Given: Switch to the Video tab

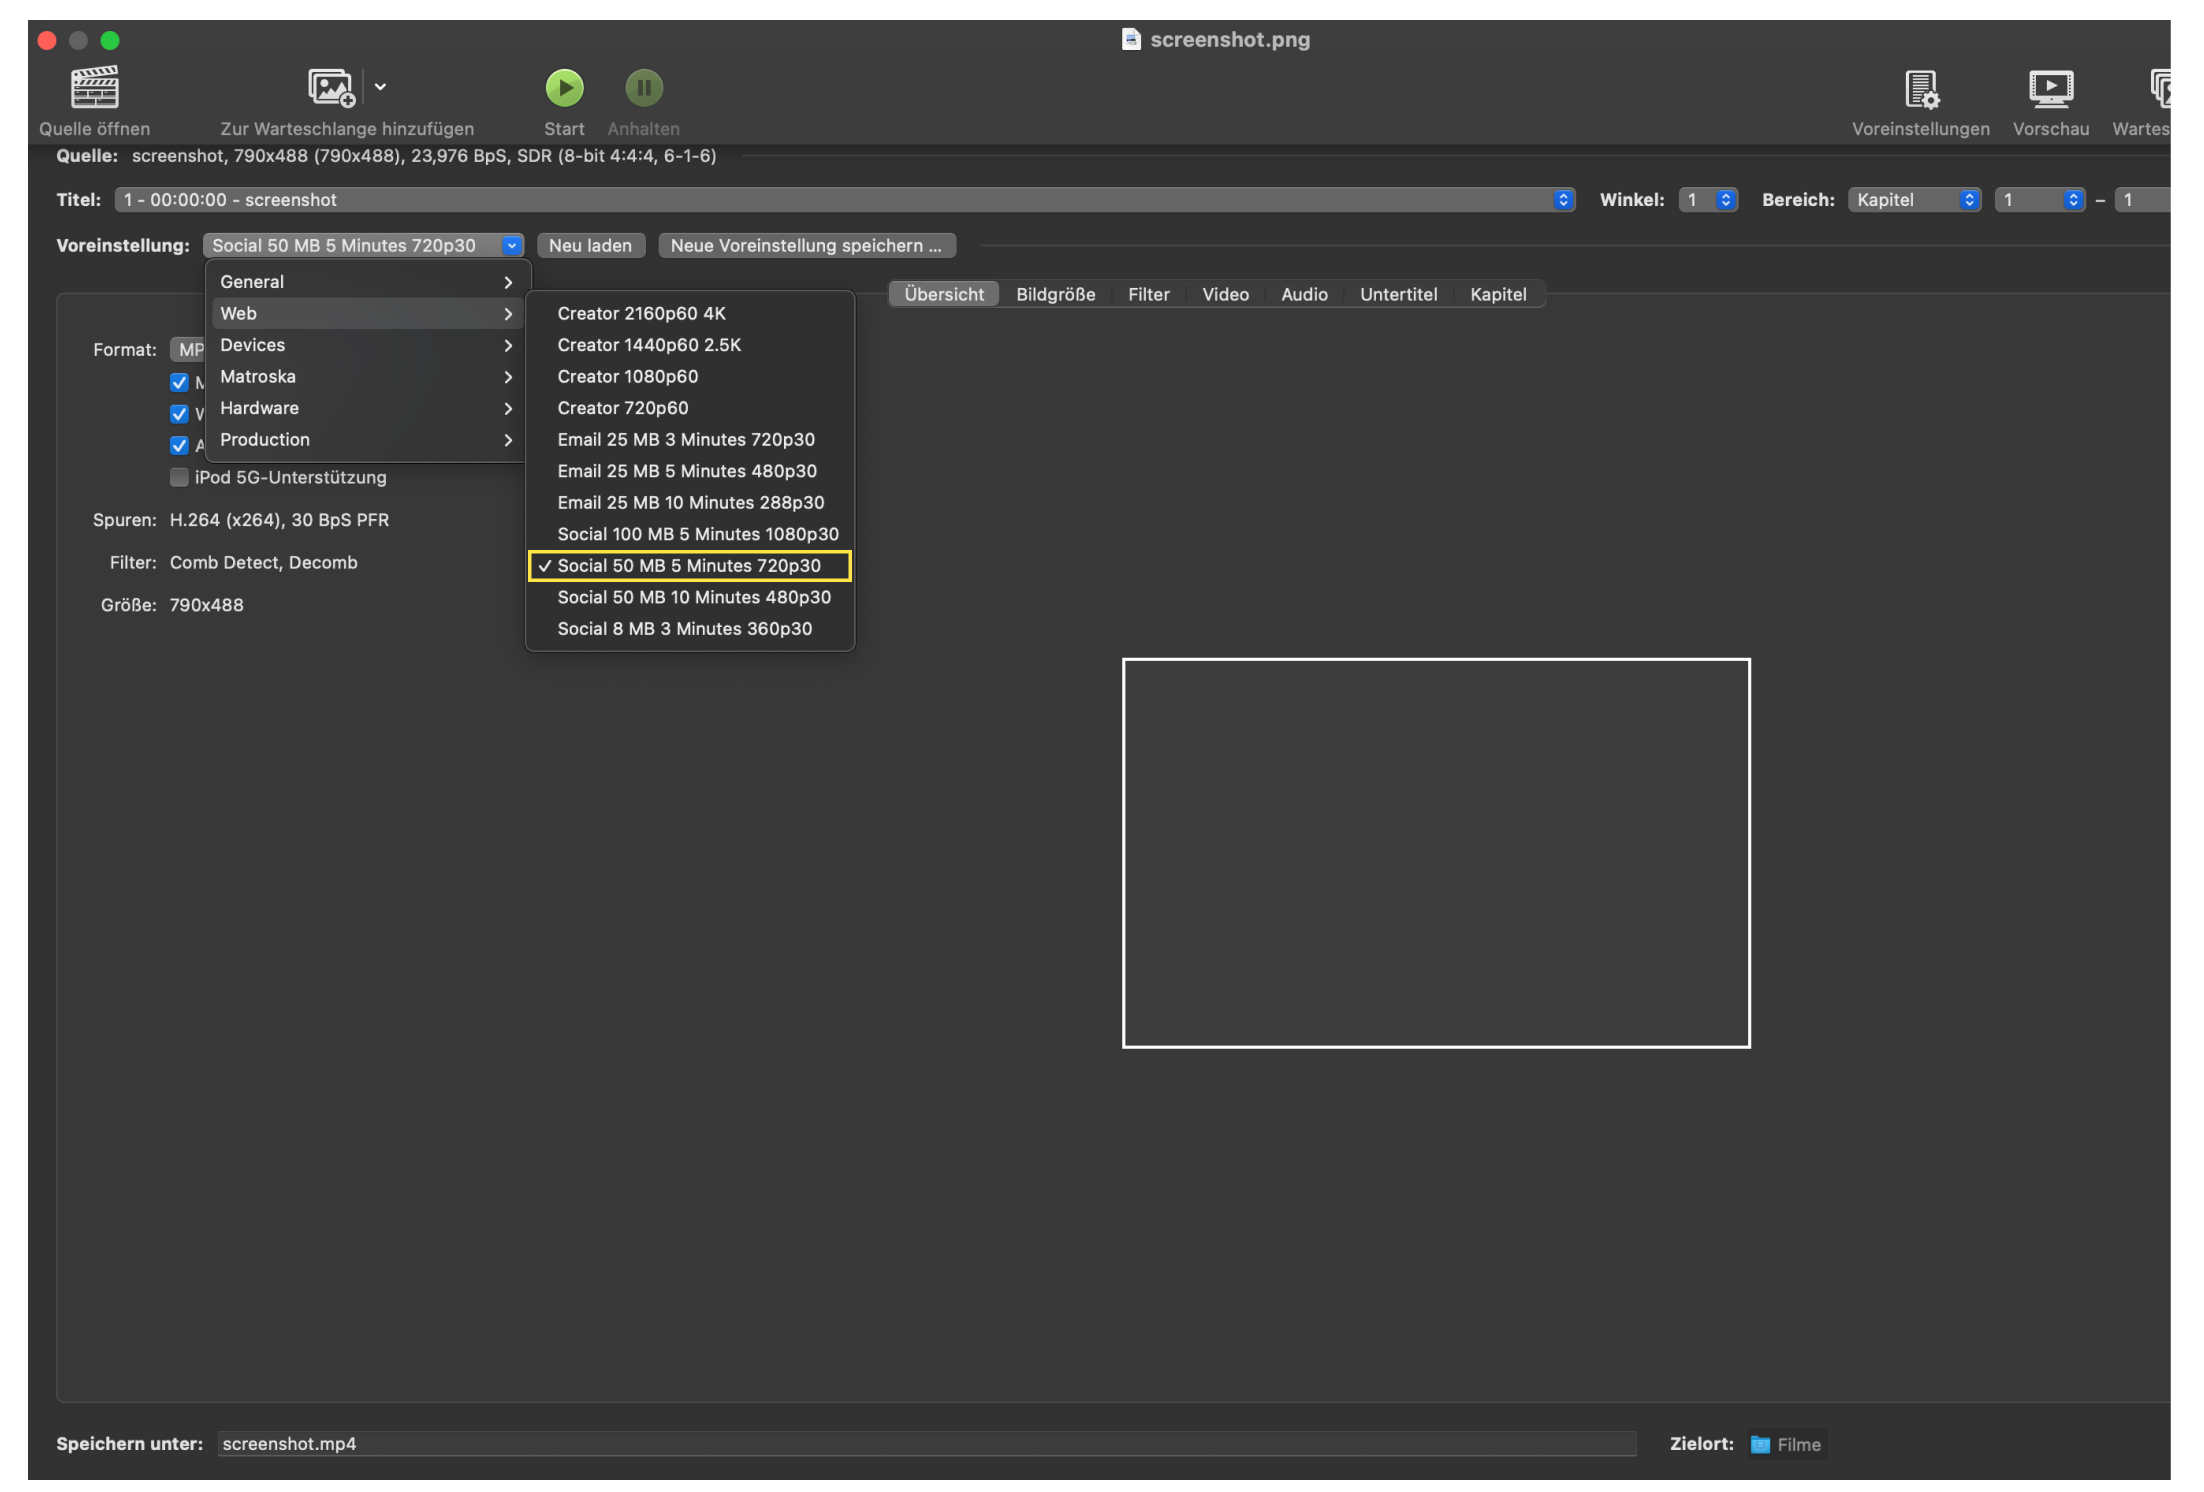Looking at the screenshot, I should tap(1225, 294).
